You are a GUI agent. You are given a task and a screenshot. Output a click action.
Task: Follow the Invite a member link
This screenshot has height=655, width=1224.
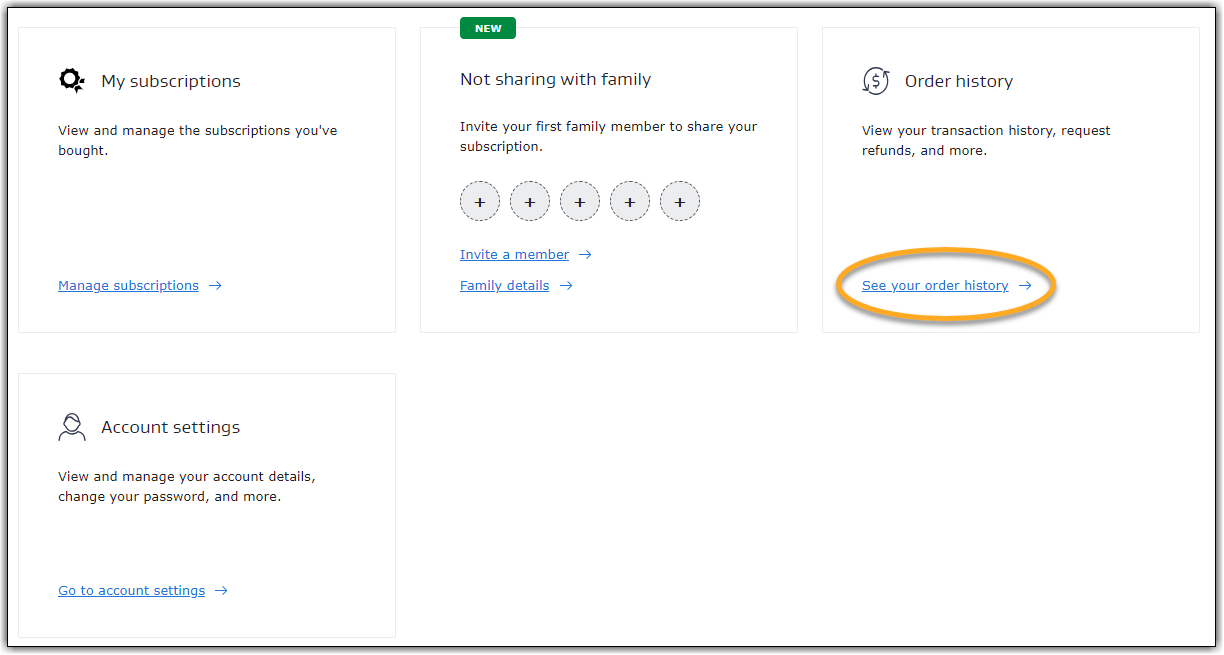click(x=514, y=255)
